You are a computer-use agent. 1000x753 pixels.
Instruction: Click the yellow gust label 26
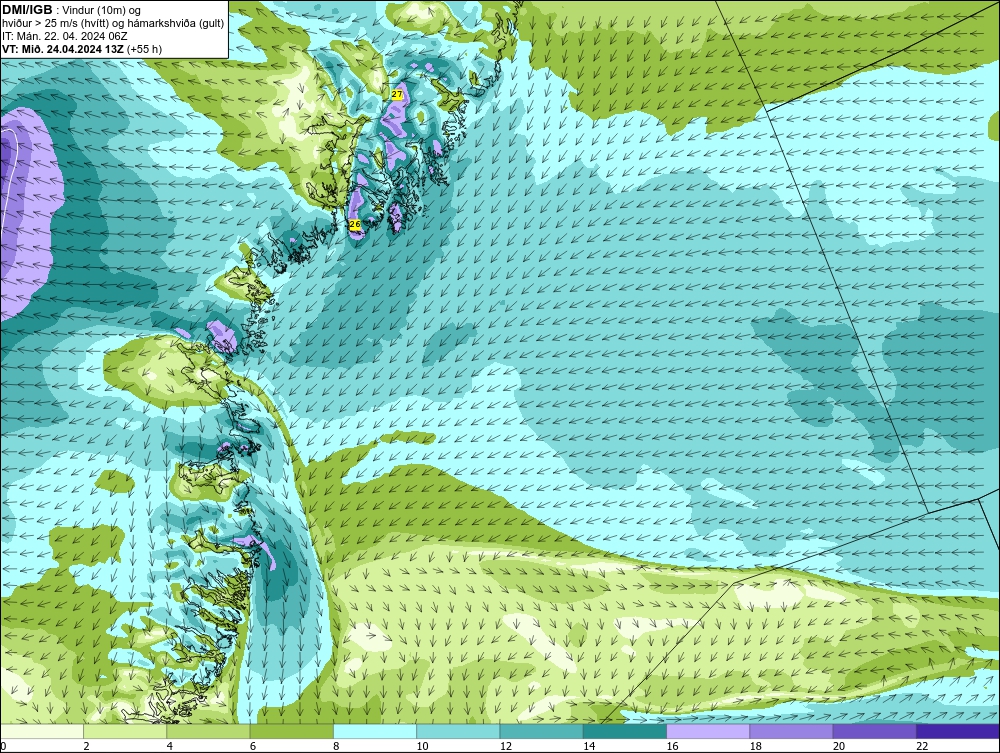[x=355, y=224]
